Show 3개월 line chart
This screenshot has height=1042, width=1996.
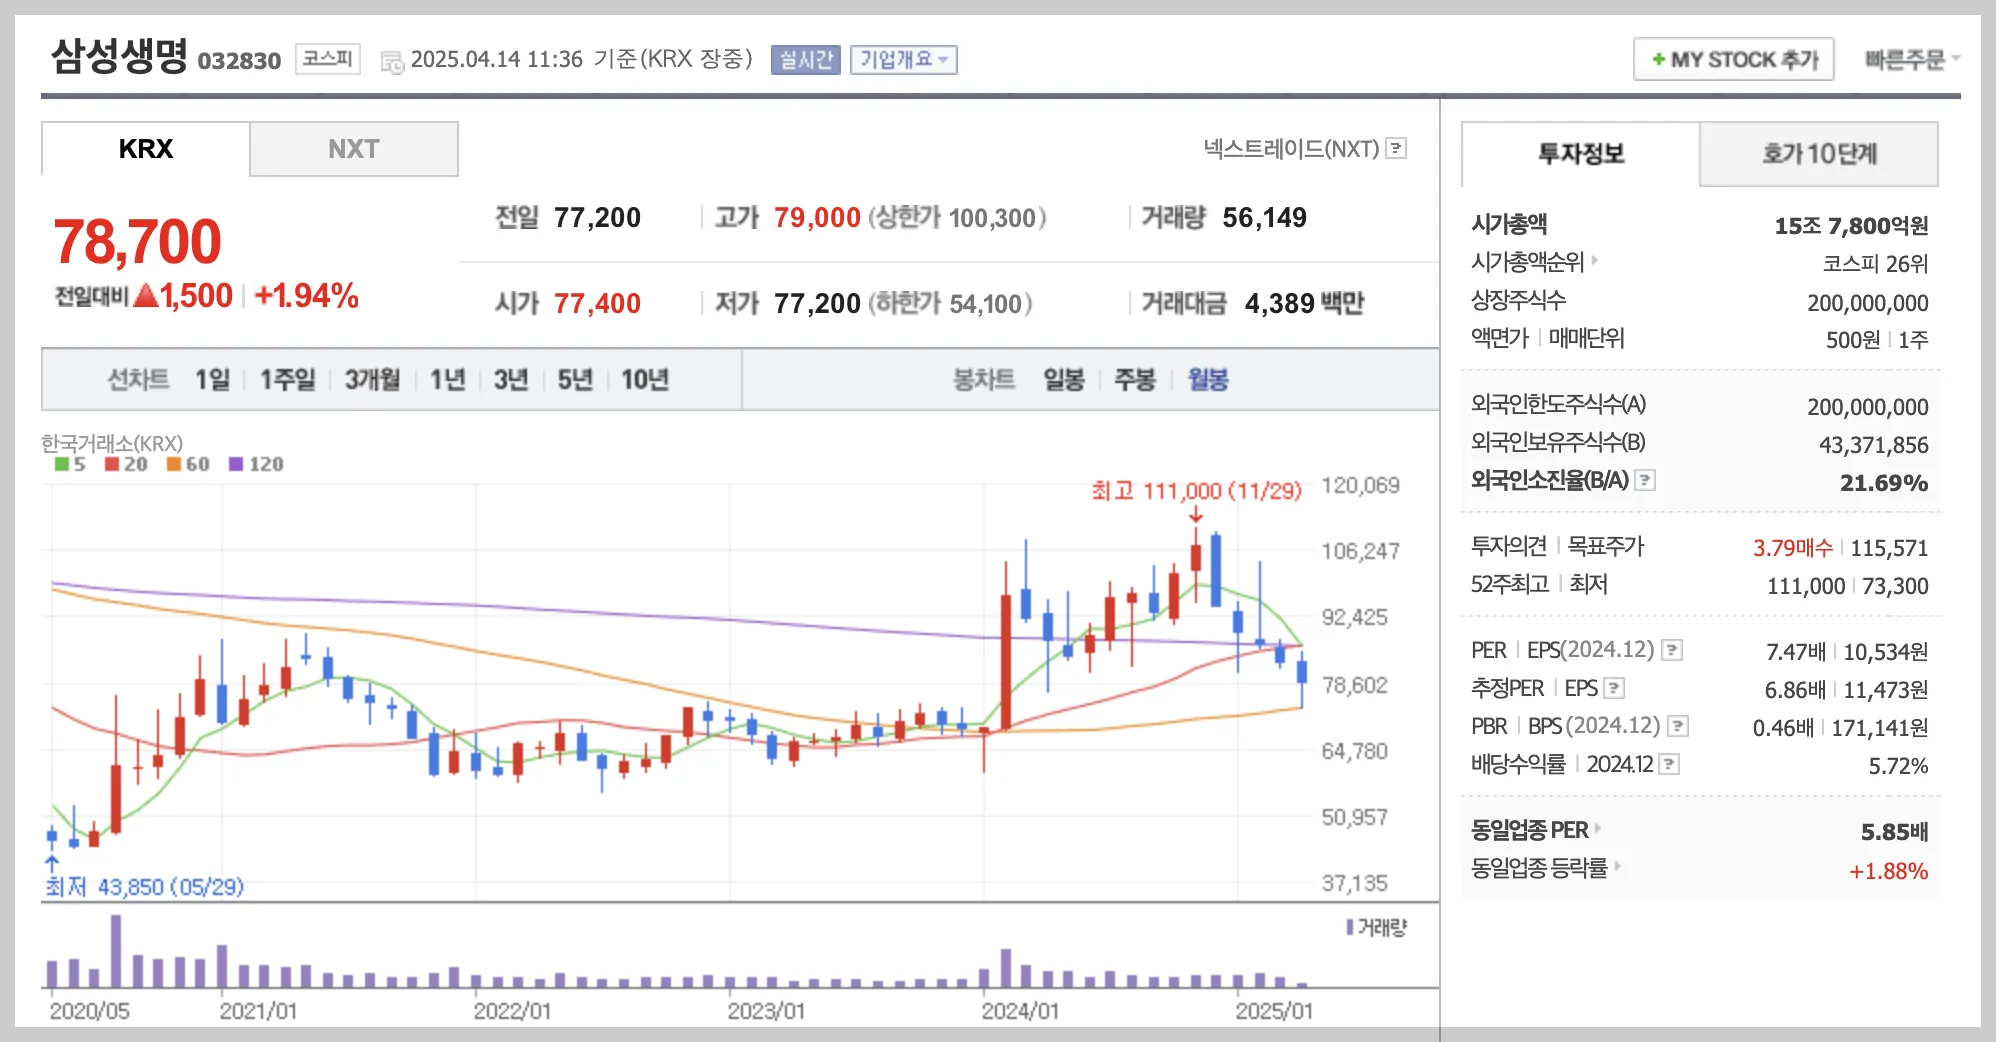[372, 380]
